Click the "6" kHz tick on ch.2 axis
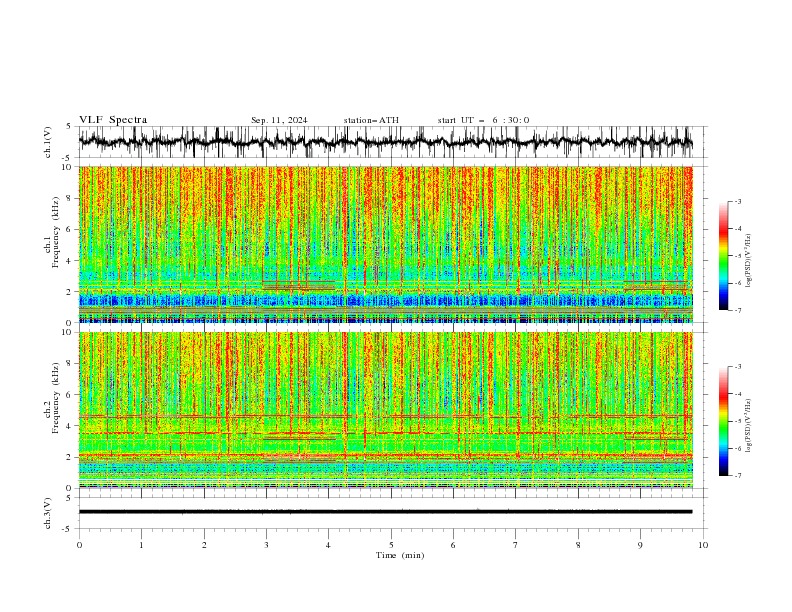The image size is (792, 612). [x=70, y=395]
